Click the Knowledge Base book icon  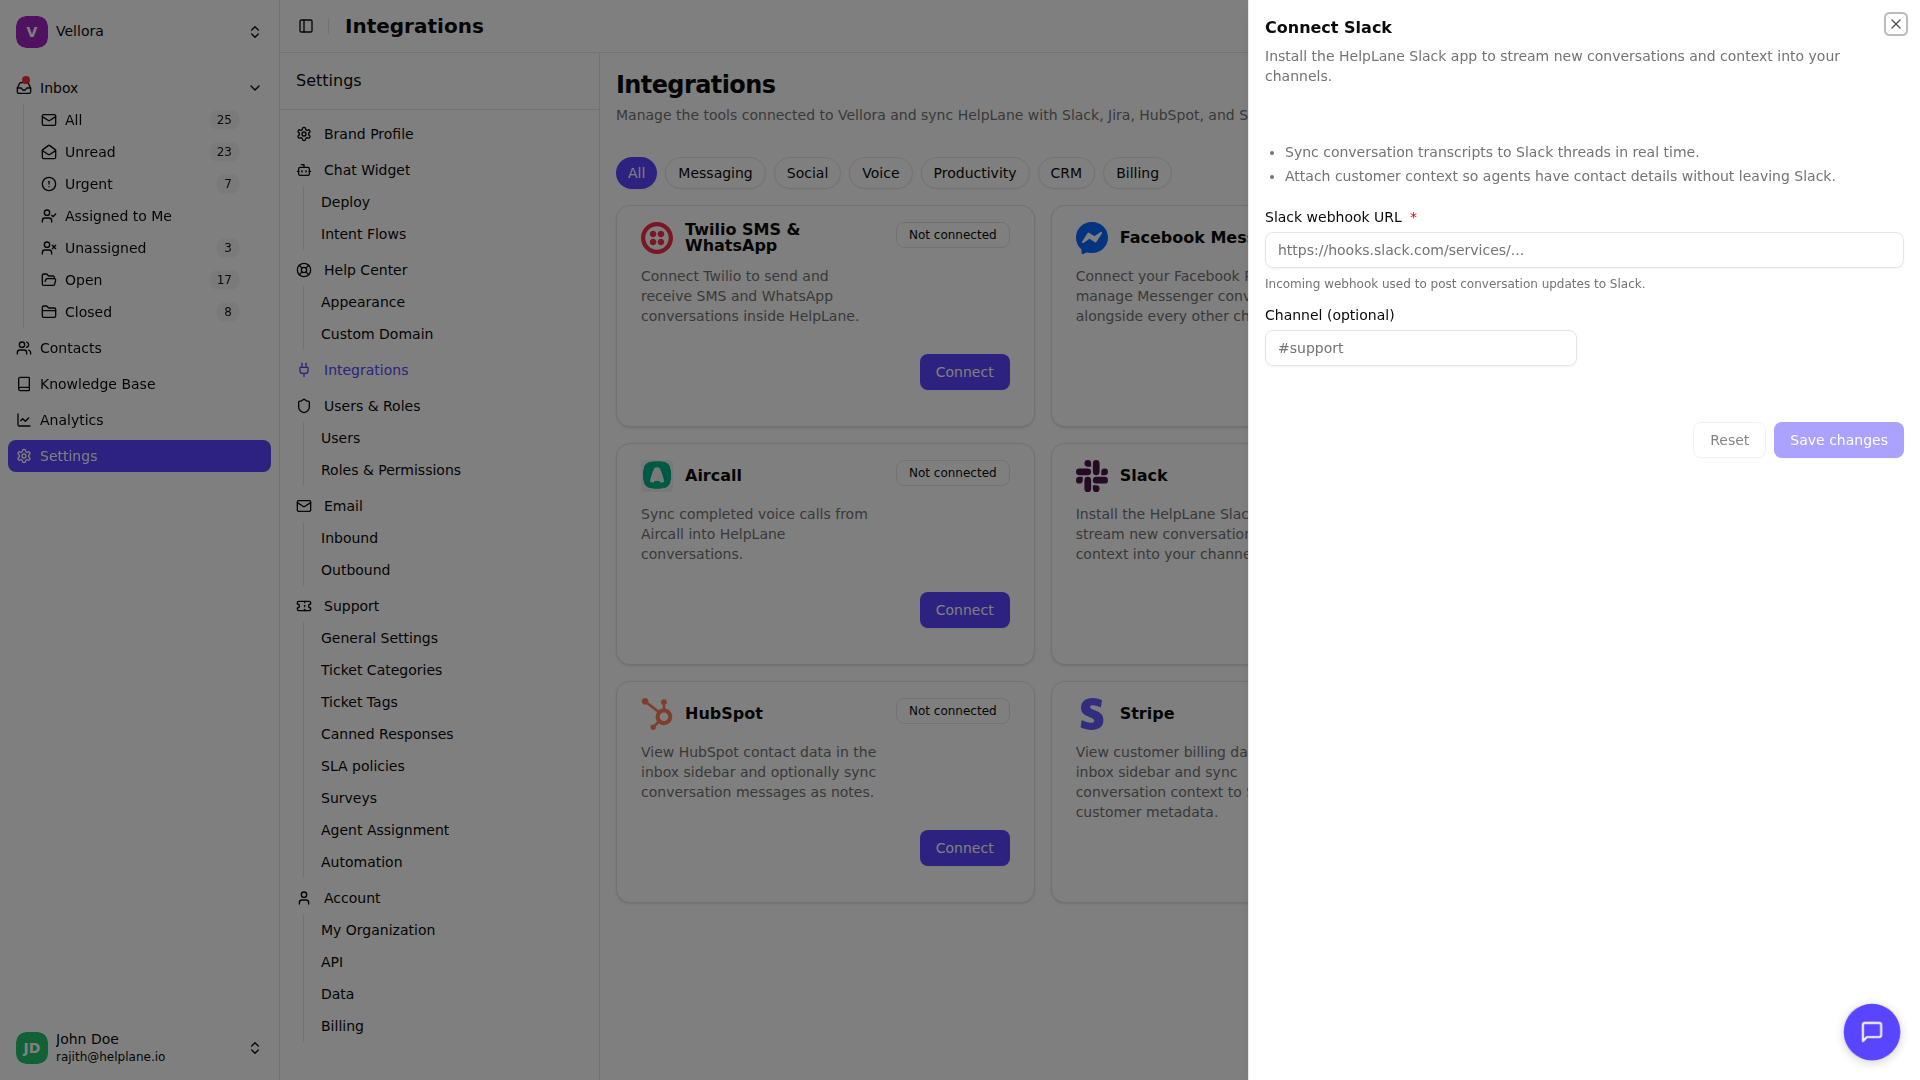click(x=24, y=384)
